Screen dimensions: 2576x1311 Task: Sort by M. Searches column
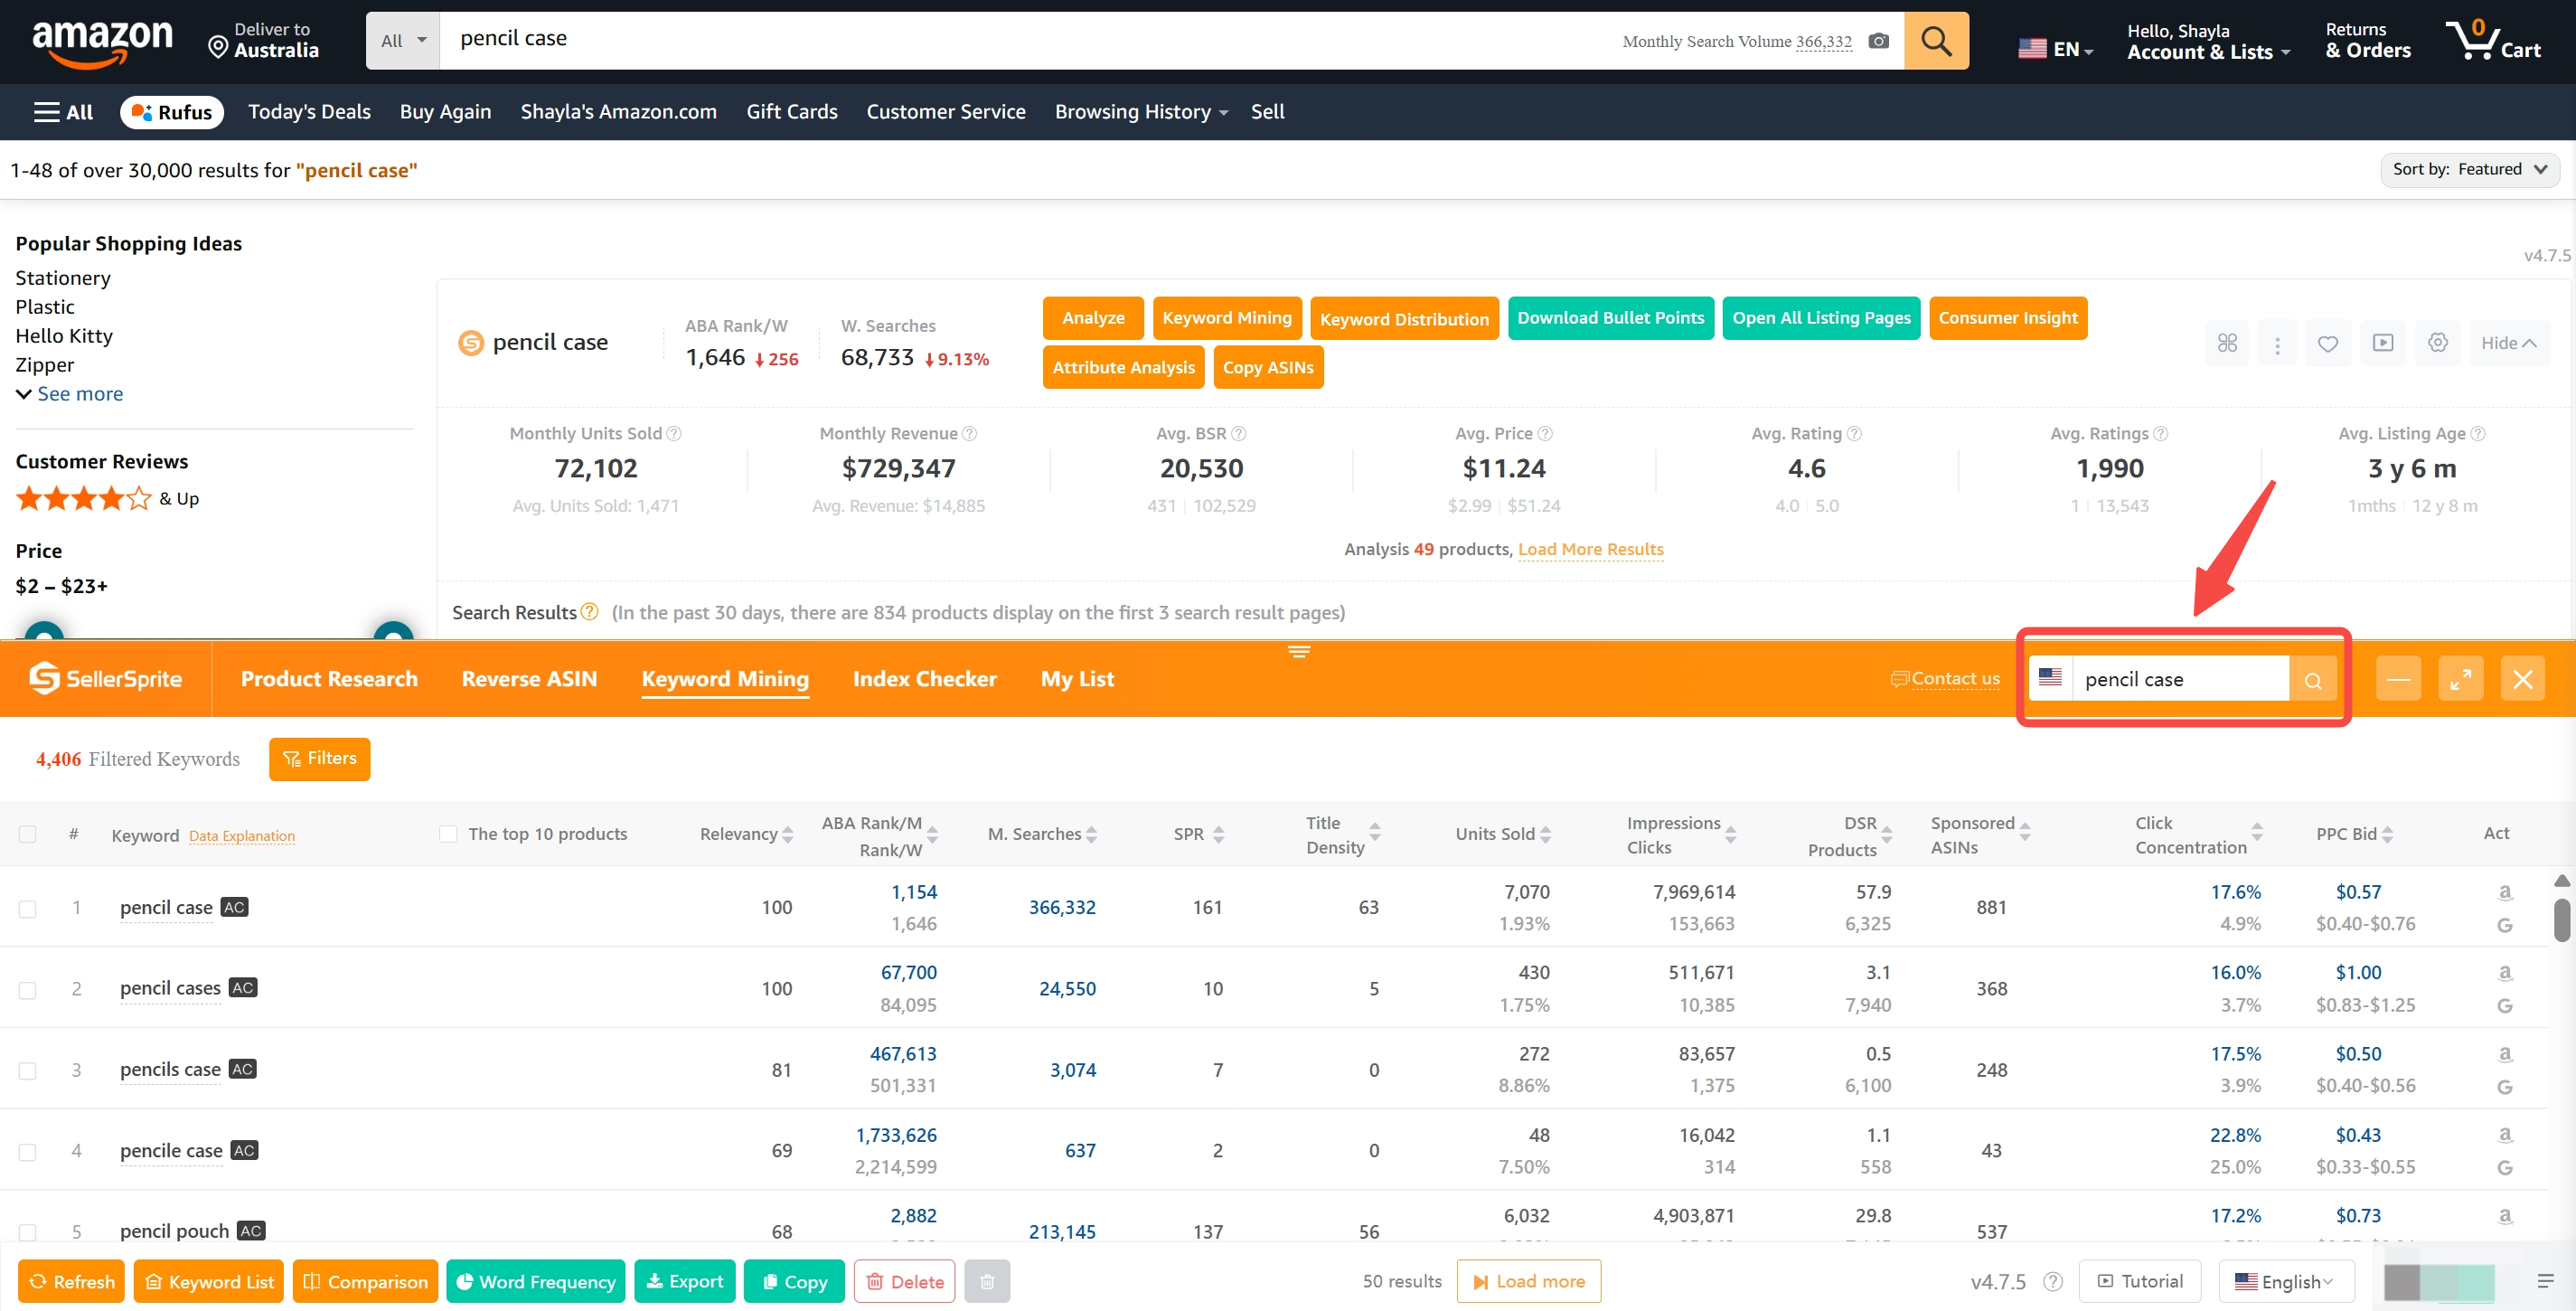click(1042, 834)
